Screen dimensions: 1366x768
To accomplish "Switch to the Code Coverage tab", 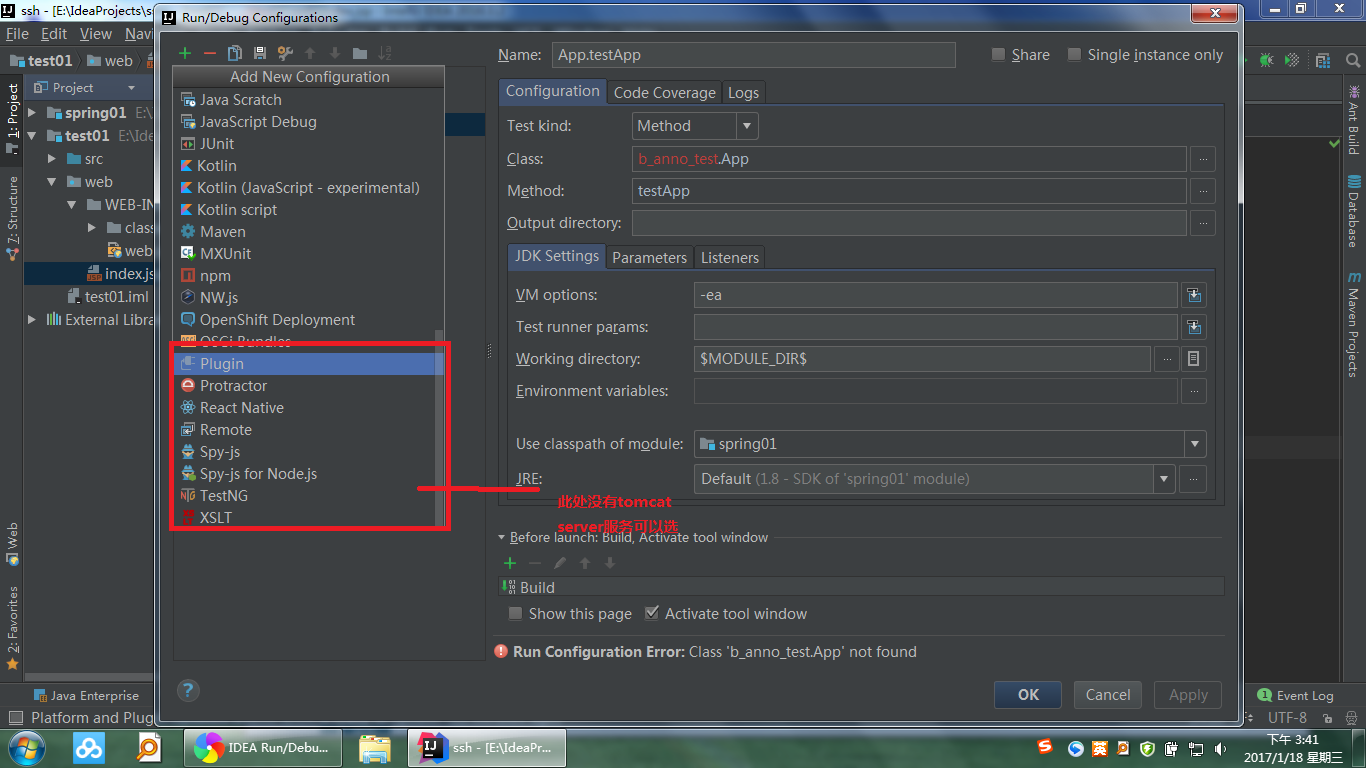I will click(x=664, y=93).
